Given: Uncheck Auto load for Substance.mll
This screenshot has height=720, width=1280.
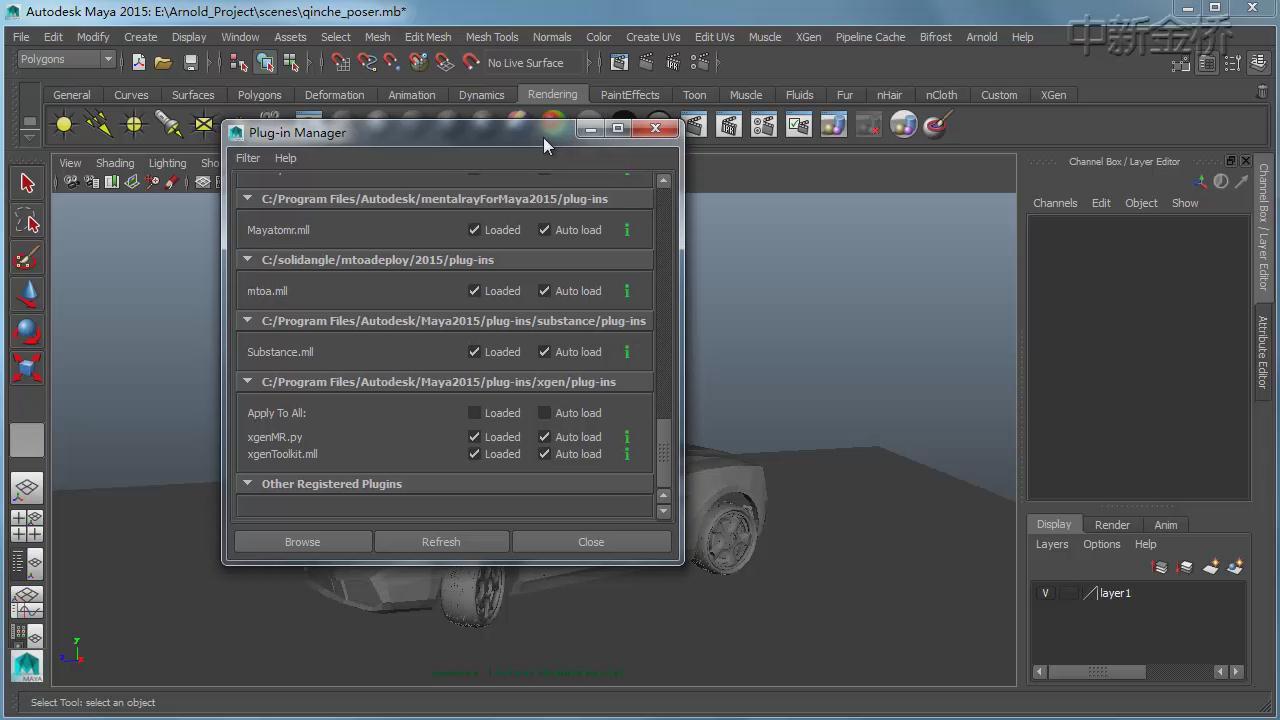Looking at the screenshot, I should coord(544,352).
